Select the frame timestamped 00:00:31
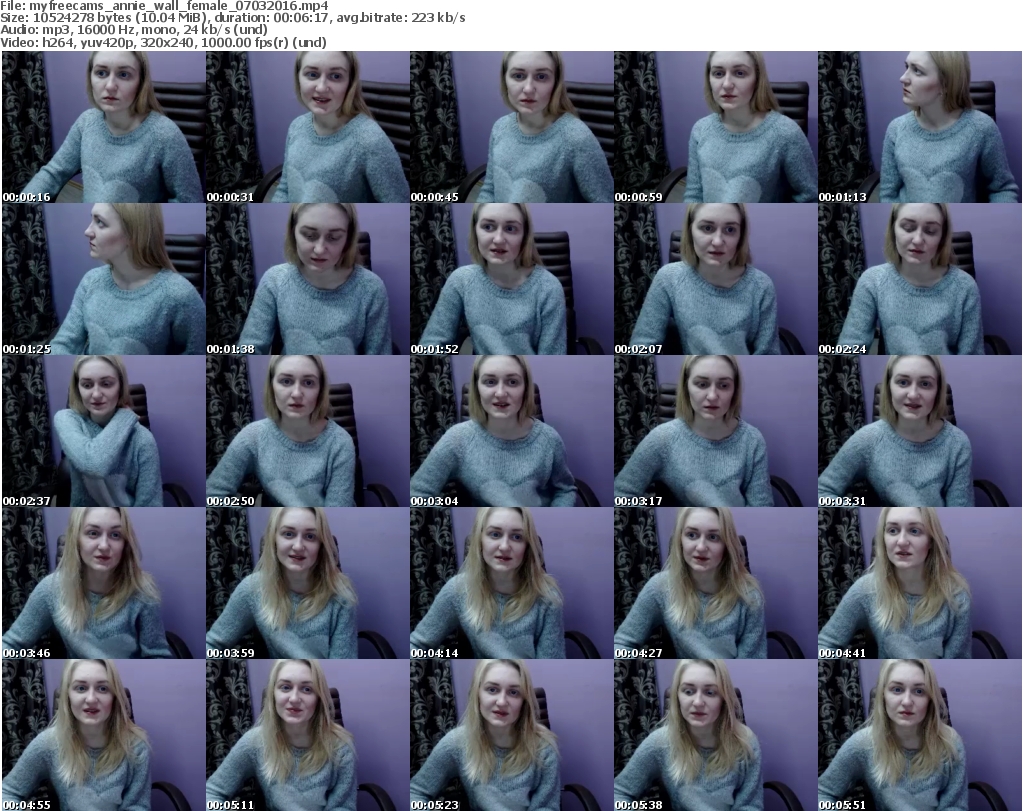The image size is (1024, 811). click(308, 127)
